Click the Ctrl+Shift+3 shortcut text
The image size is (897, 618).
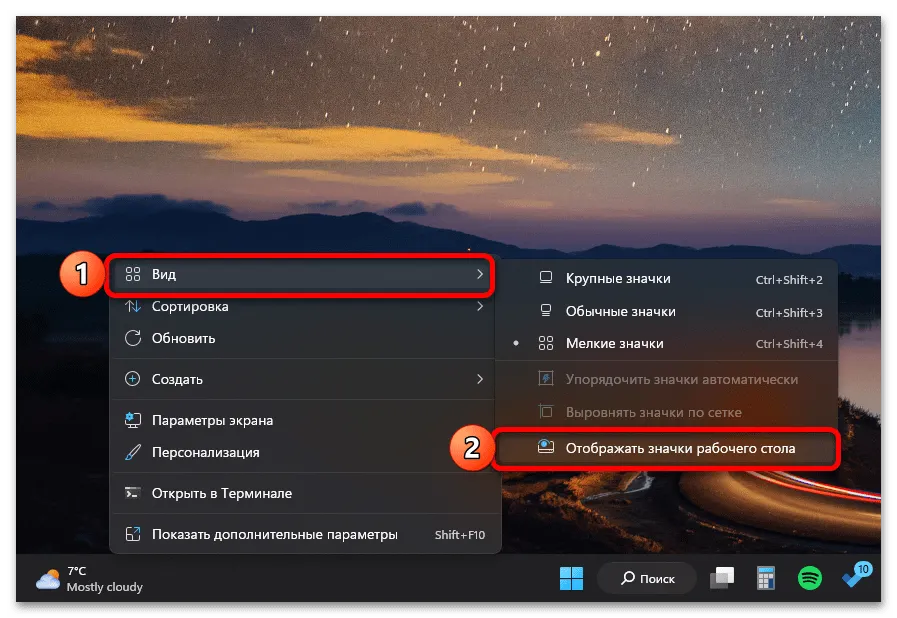click(x=789, y=312)
